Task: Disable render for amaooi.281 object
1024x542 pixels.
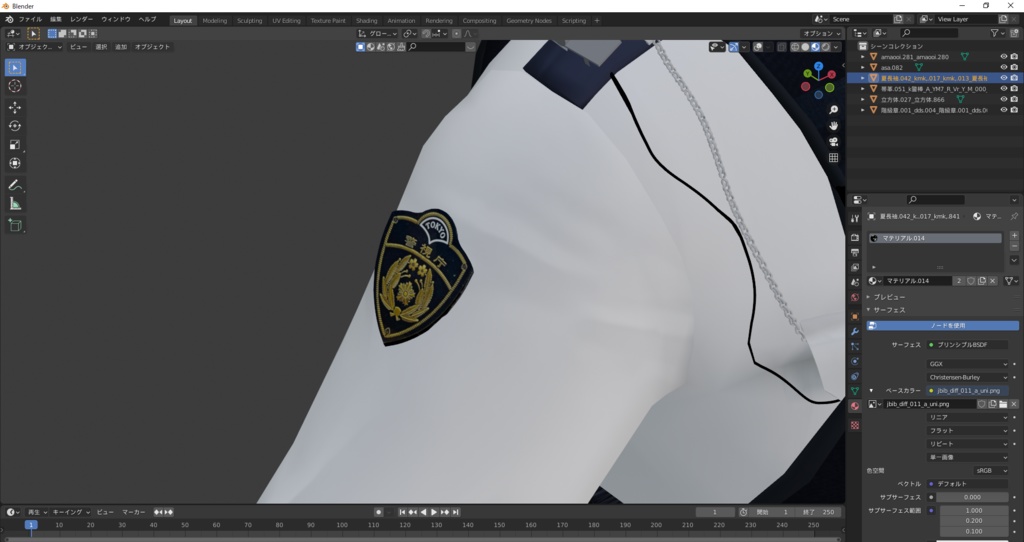Action: 1014,57
